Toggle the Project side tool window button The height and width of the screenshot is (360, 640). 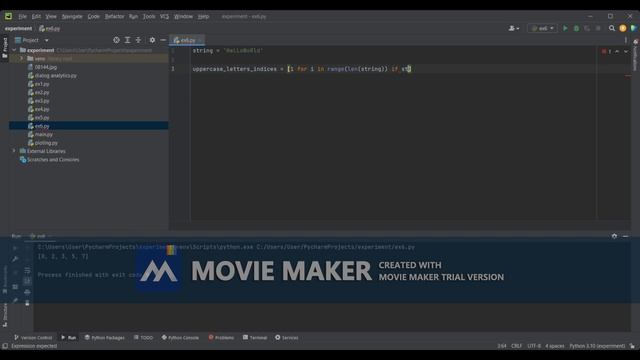pyautogui.click(x=5, y=48)
